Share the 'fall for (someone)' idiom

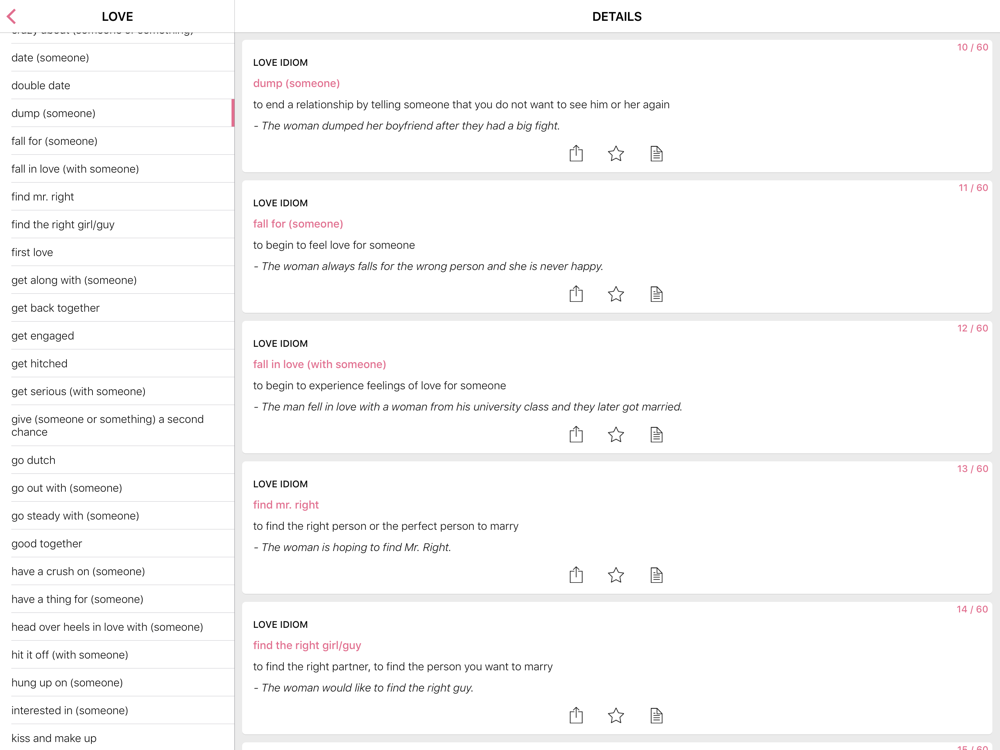[576, 294]
